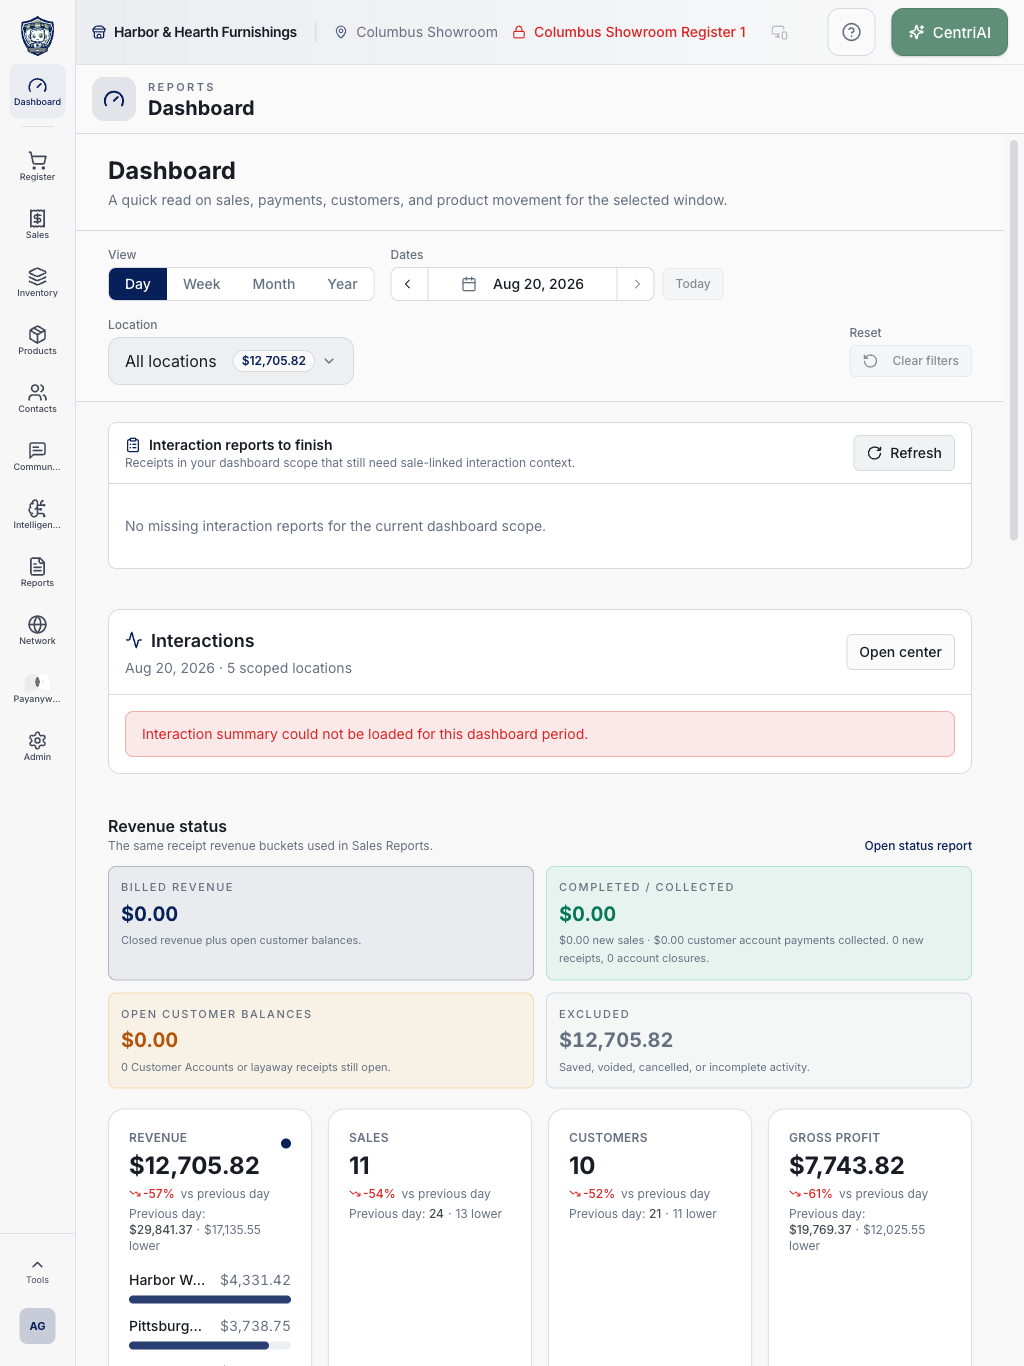Click the Harbor W... revenue progress bar

tap(210, 1300)
